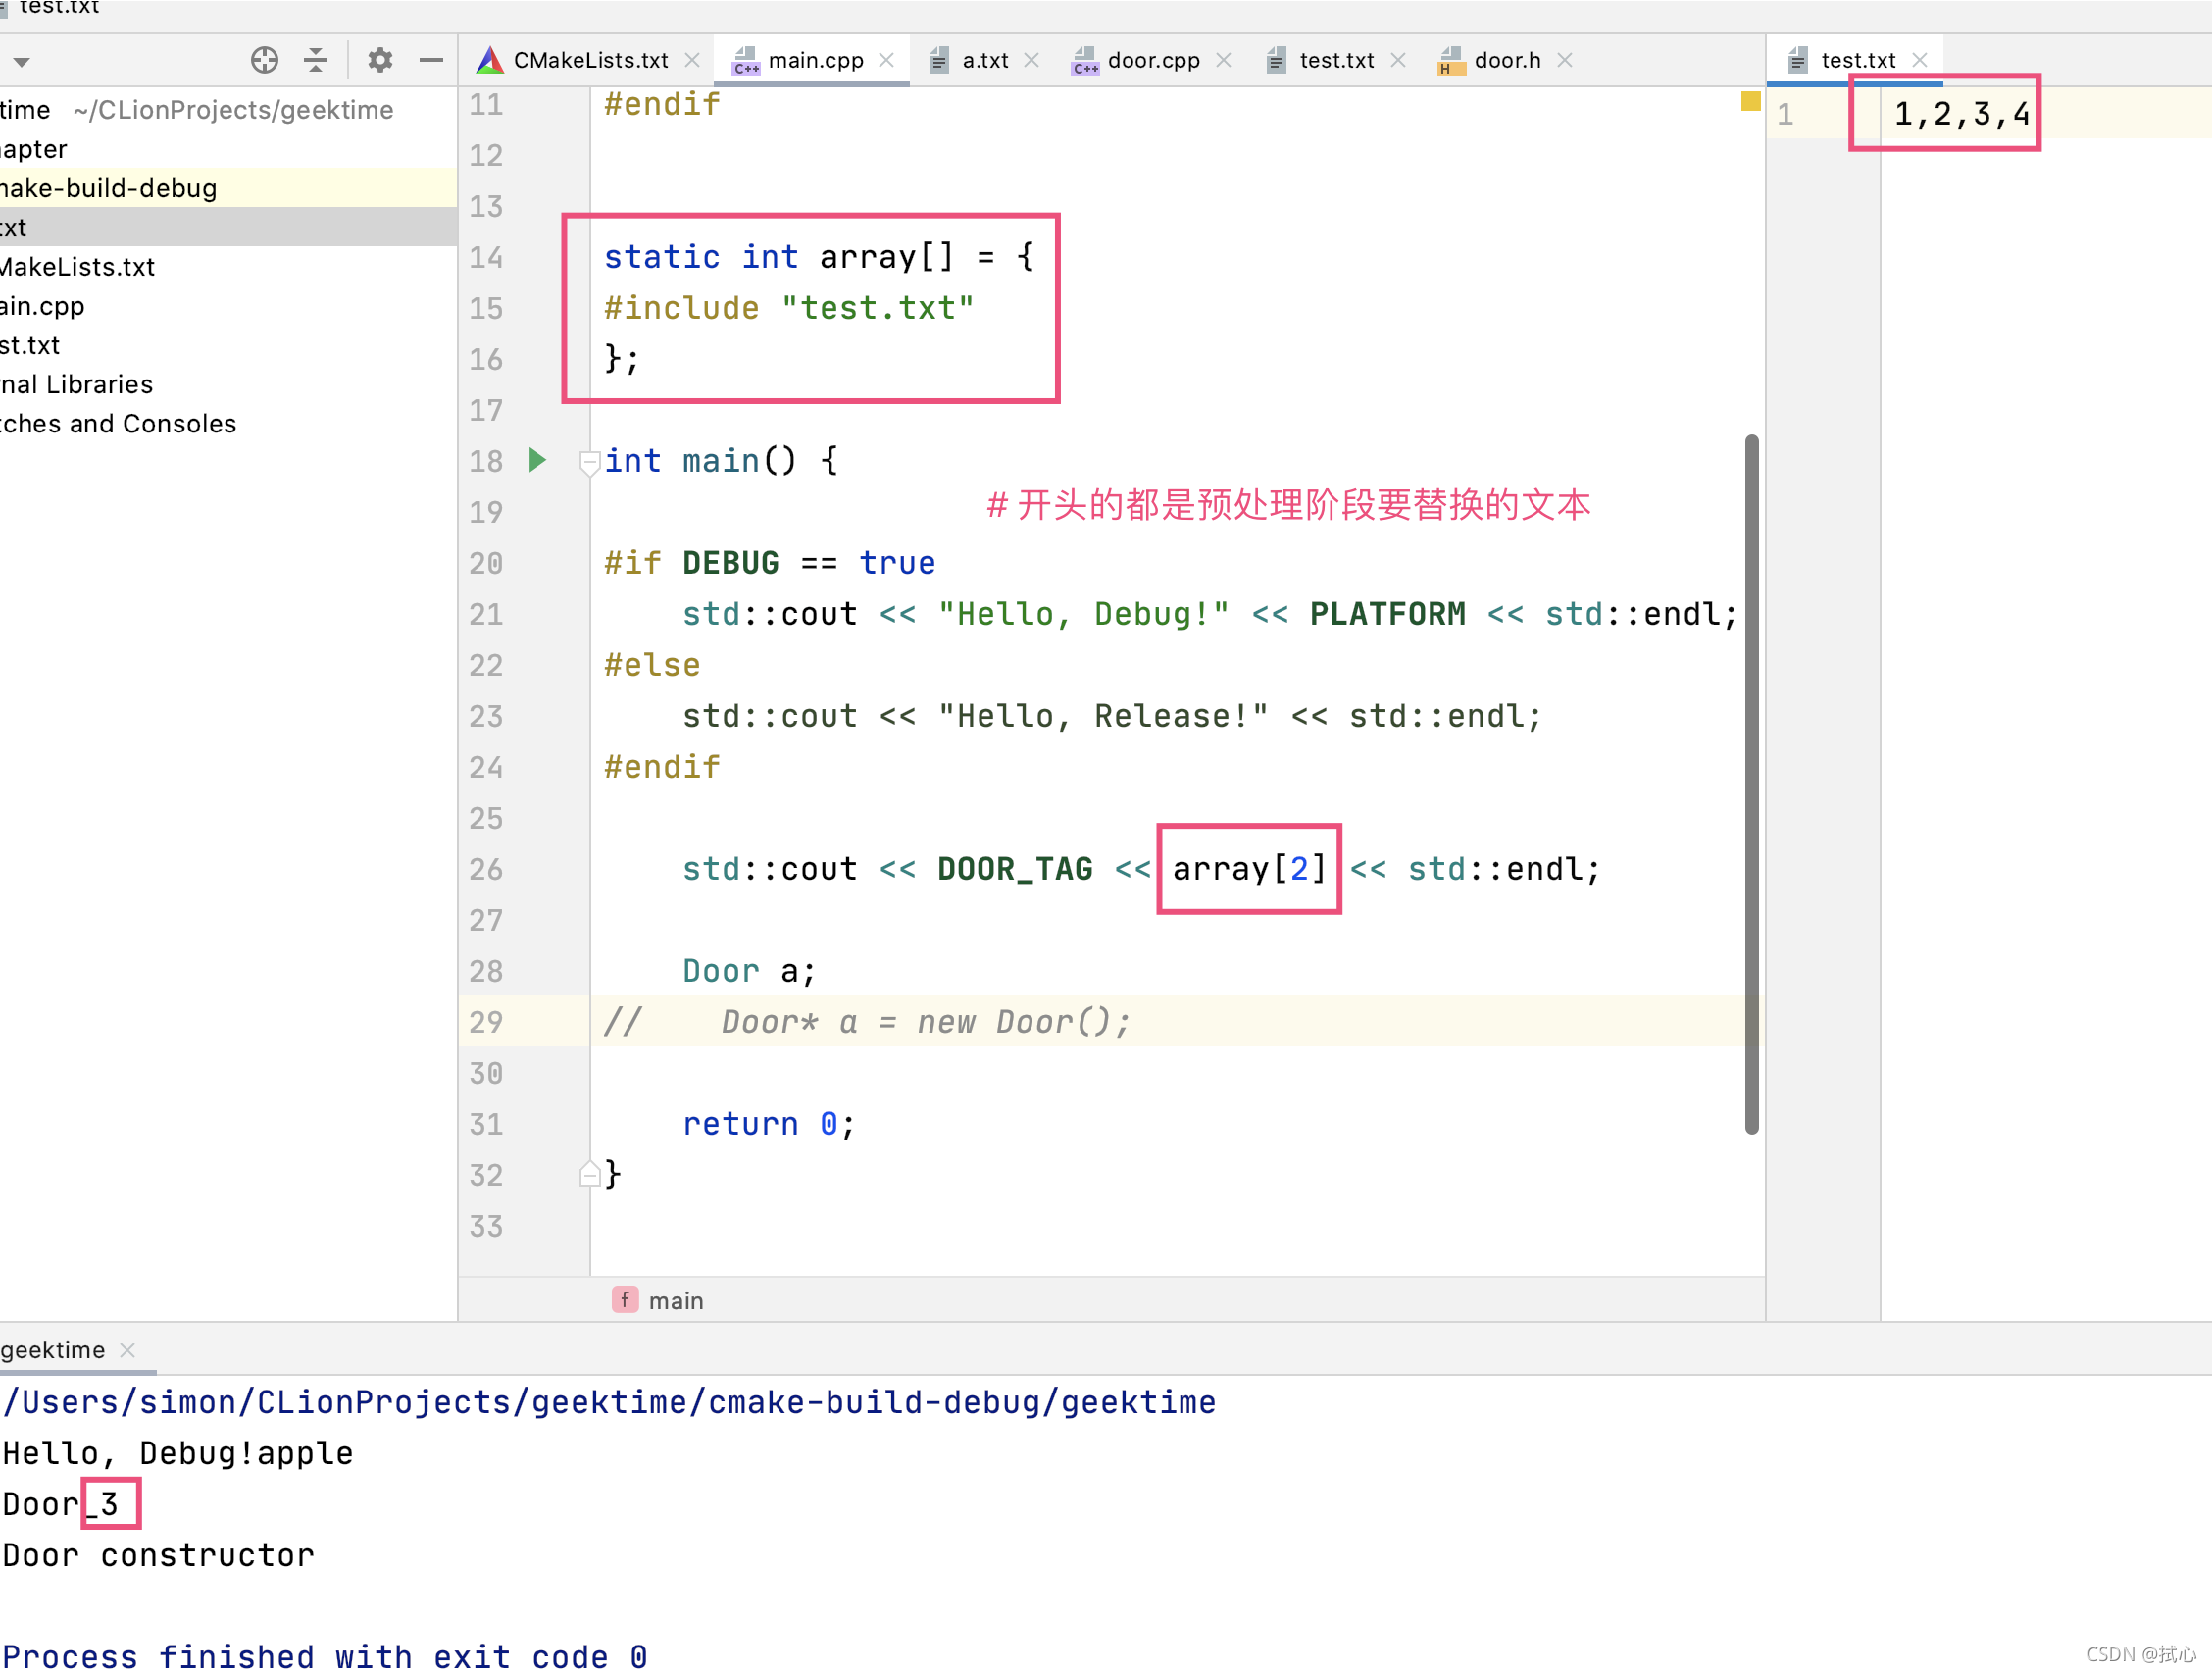This screenshot has height=1672, width=2212.
Task: Click the C++ file icon on main.cpp tab
Action: pos(746,60)
